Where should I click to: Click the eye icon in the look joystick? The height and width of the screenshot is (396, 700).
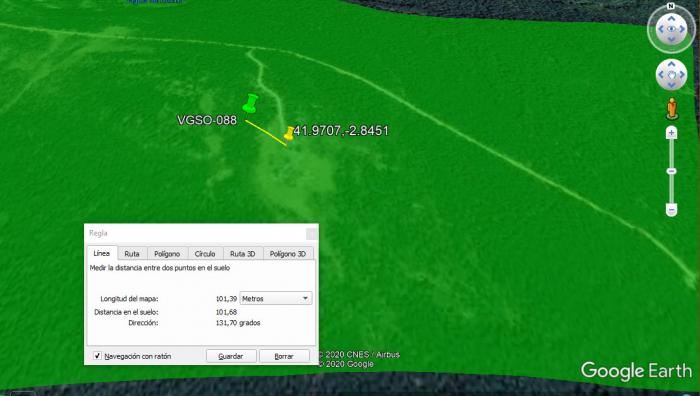[x=671, y=29]
